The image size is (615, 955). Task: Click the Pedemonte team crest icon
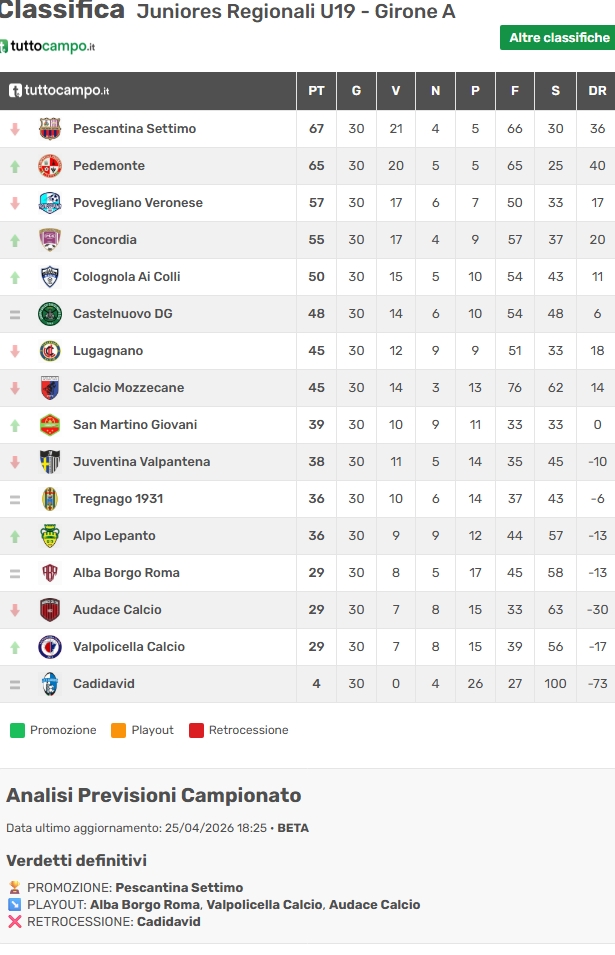pos(50,166)
